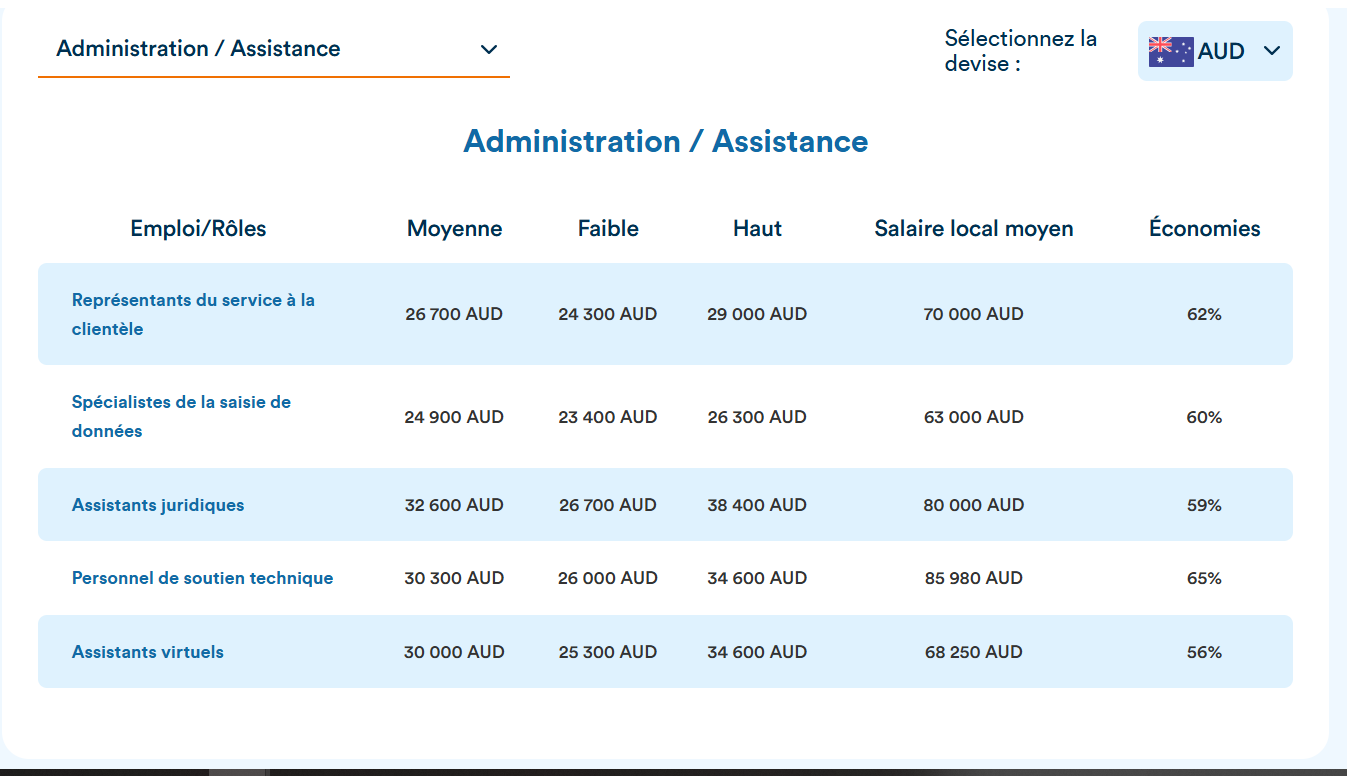The image size is (1347, 776).
Task: Open Personnel de soutien technique link
Action: [x=202, y=578]
